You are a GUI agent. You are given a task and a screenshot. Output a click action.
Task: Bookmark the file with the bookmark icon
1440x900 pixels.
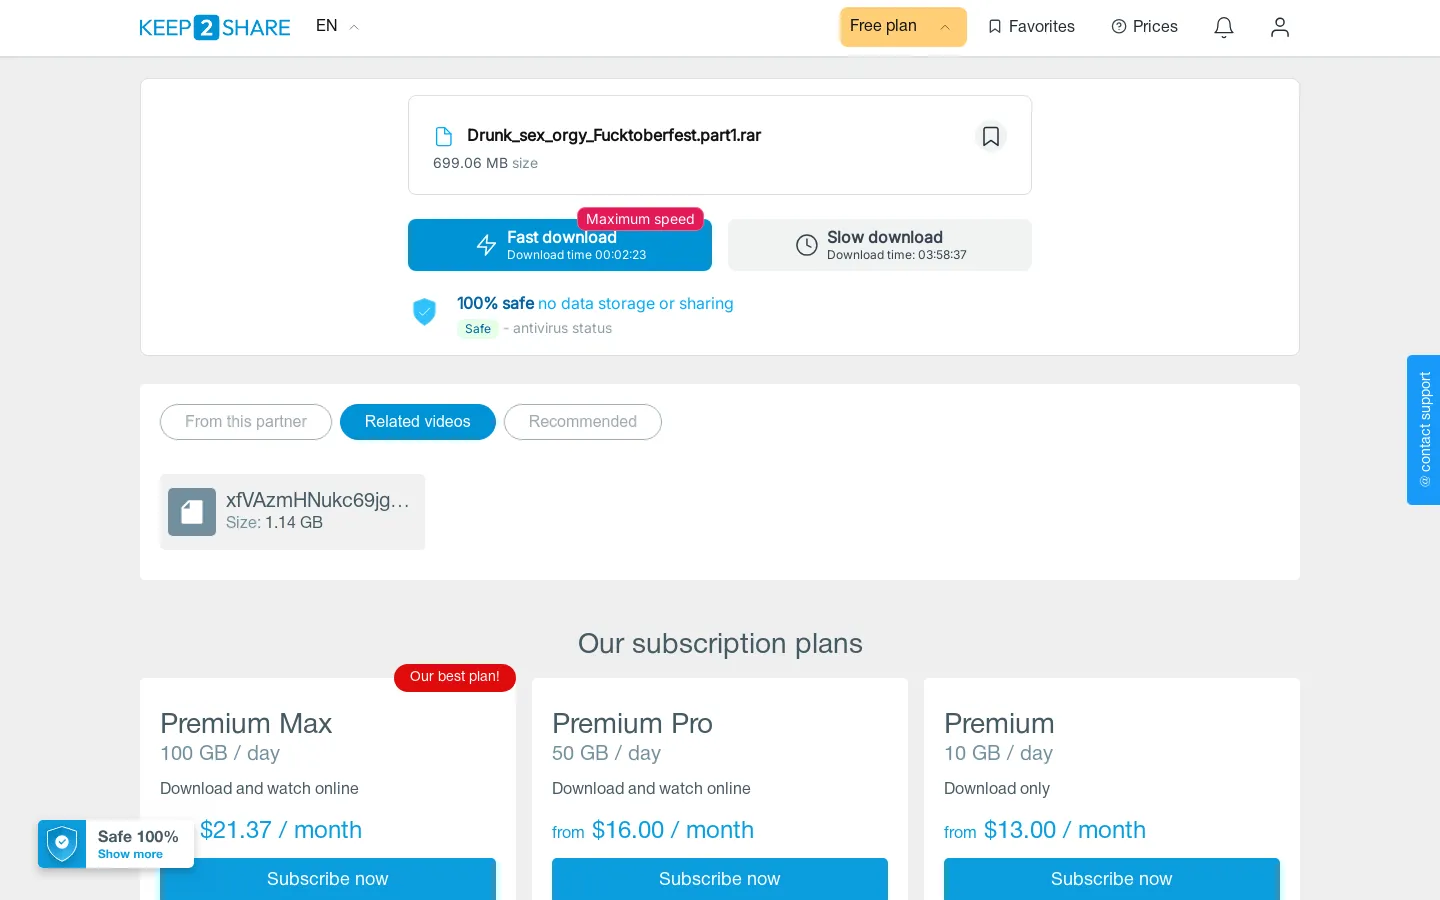pos(991,136)
